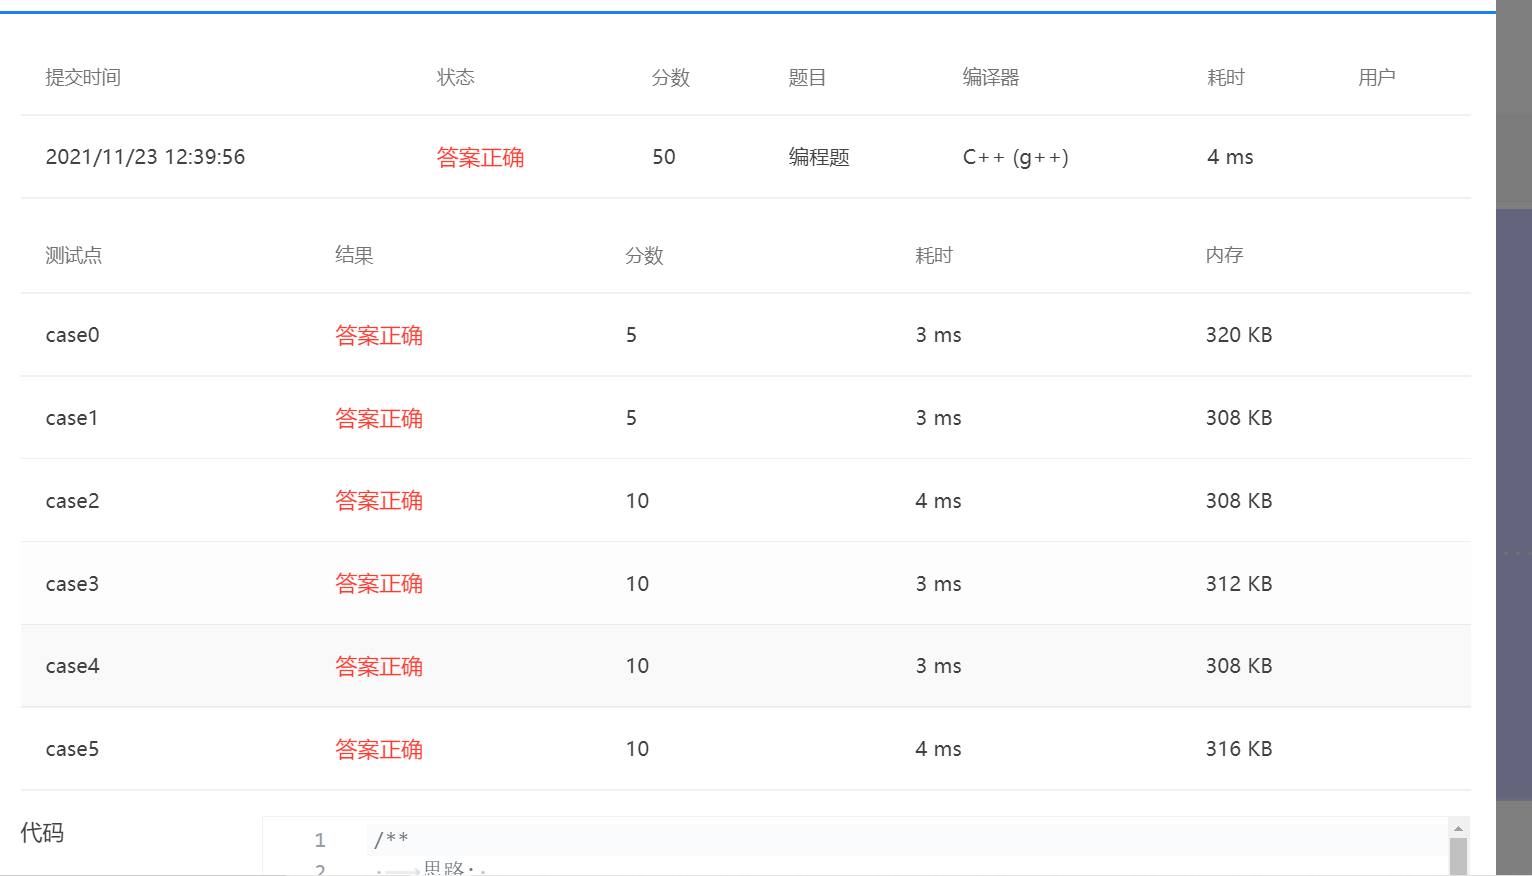
Task: Click the 分数 header in the submission table
Action: [671, 78]
